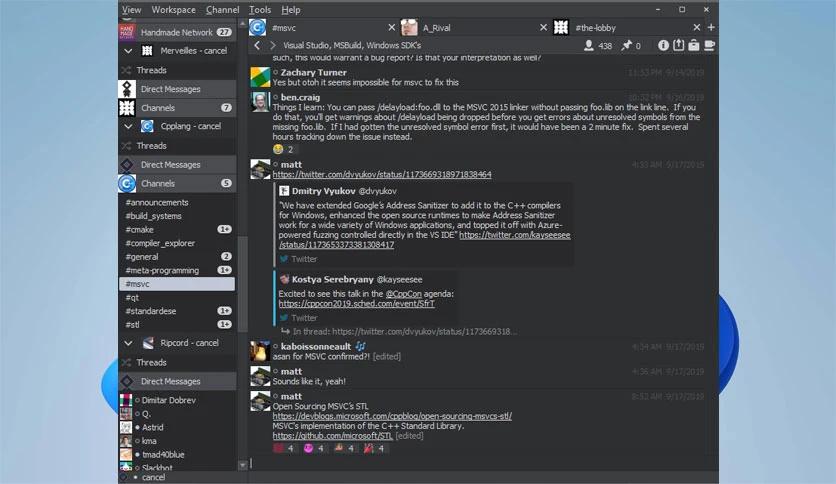The height and width of the screenshot is (484, 836).
Task: Click the briefcase icon in channel header
Action: point(694,45)
